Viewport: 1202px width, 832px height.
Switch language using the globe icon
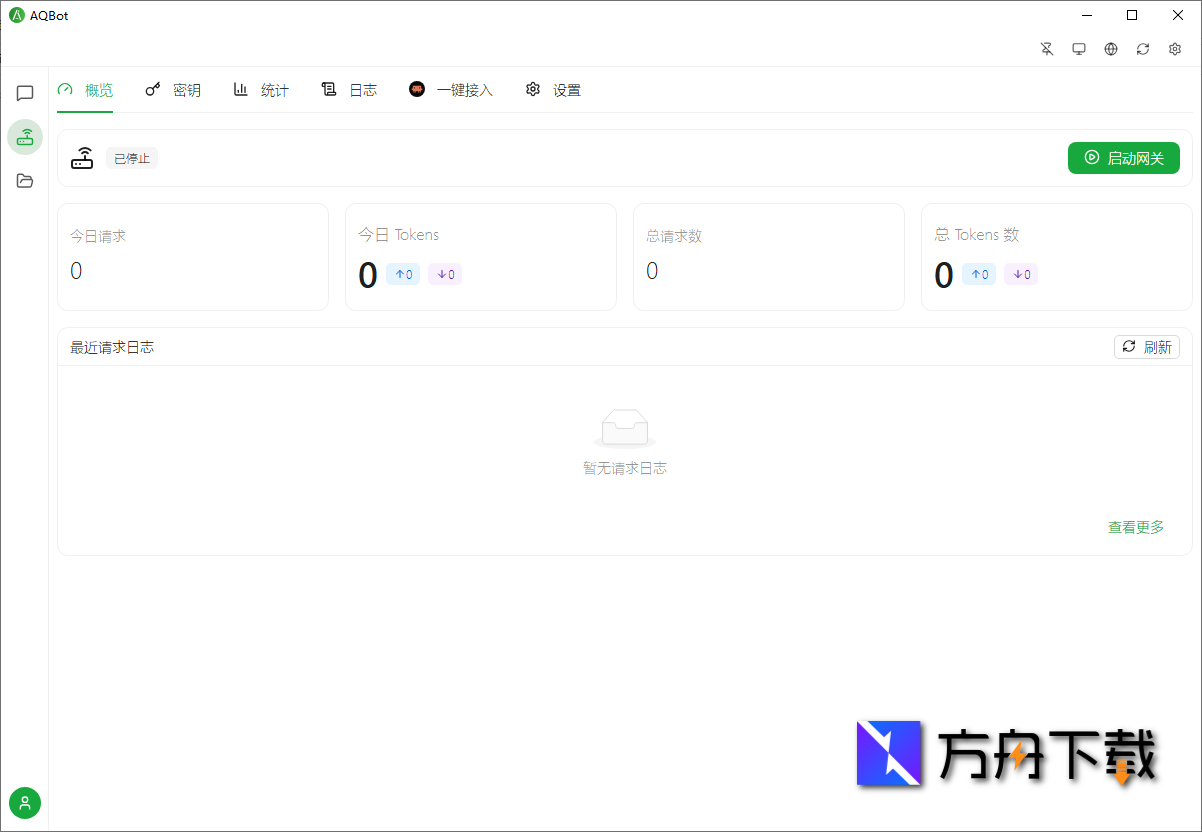click(1111, 48)
